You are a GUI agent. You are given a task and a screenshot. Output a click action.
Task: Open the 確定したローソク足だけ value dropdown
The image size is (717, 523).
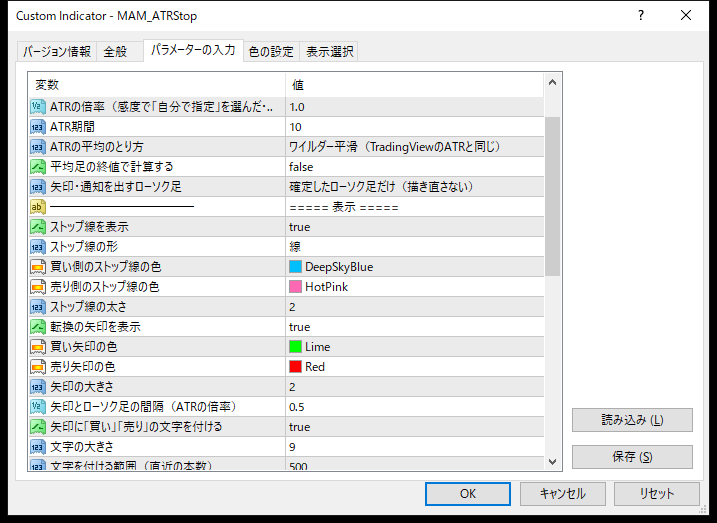pyautogui.click(x=415, y=187)
